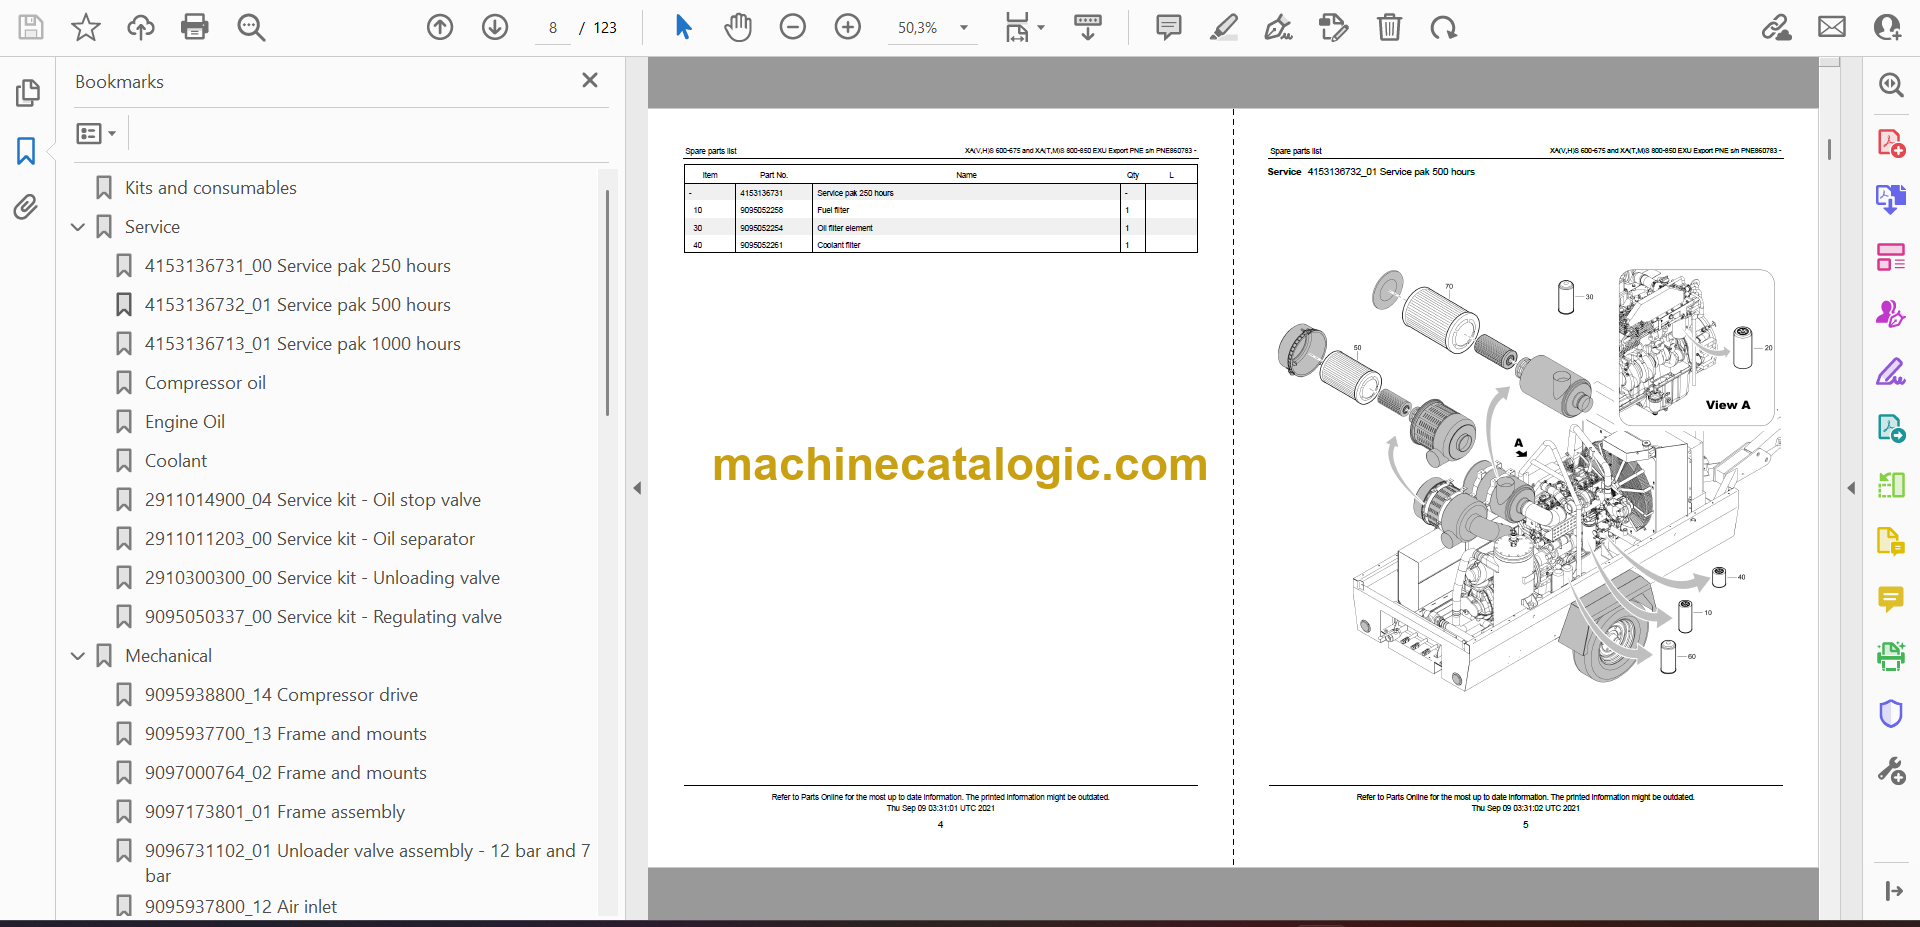Open the Page Thumbnails panel
Screen dimensions: 1920x927
point(28,93)
